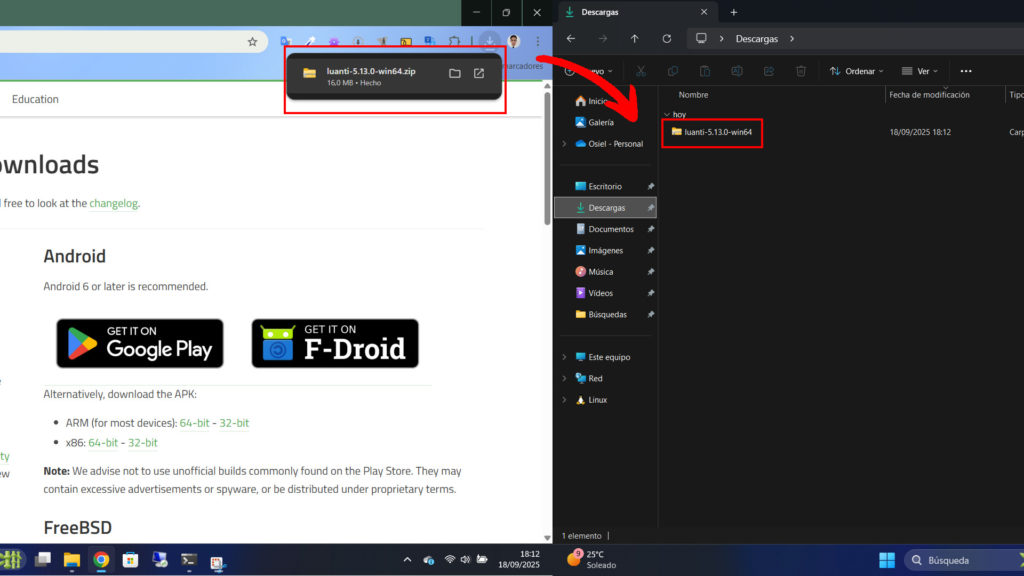
Task: Collapse the 'hoy' file group
Action: (x=667, y=114)
